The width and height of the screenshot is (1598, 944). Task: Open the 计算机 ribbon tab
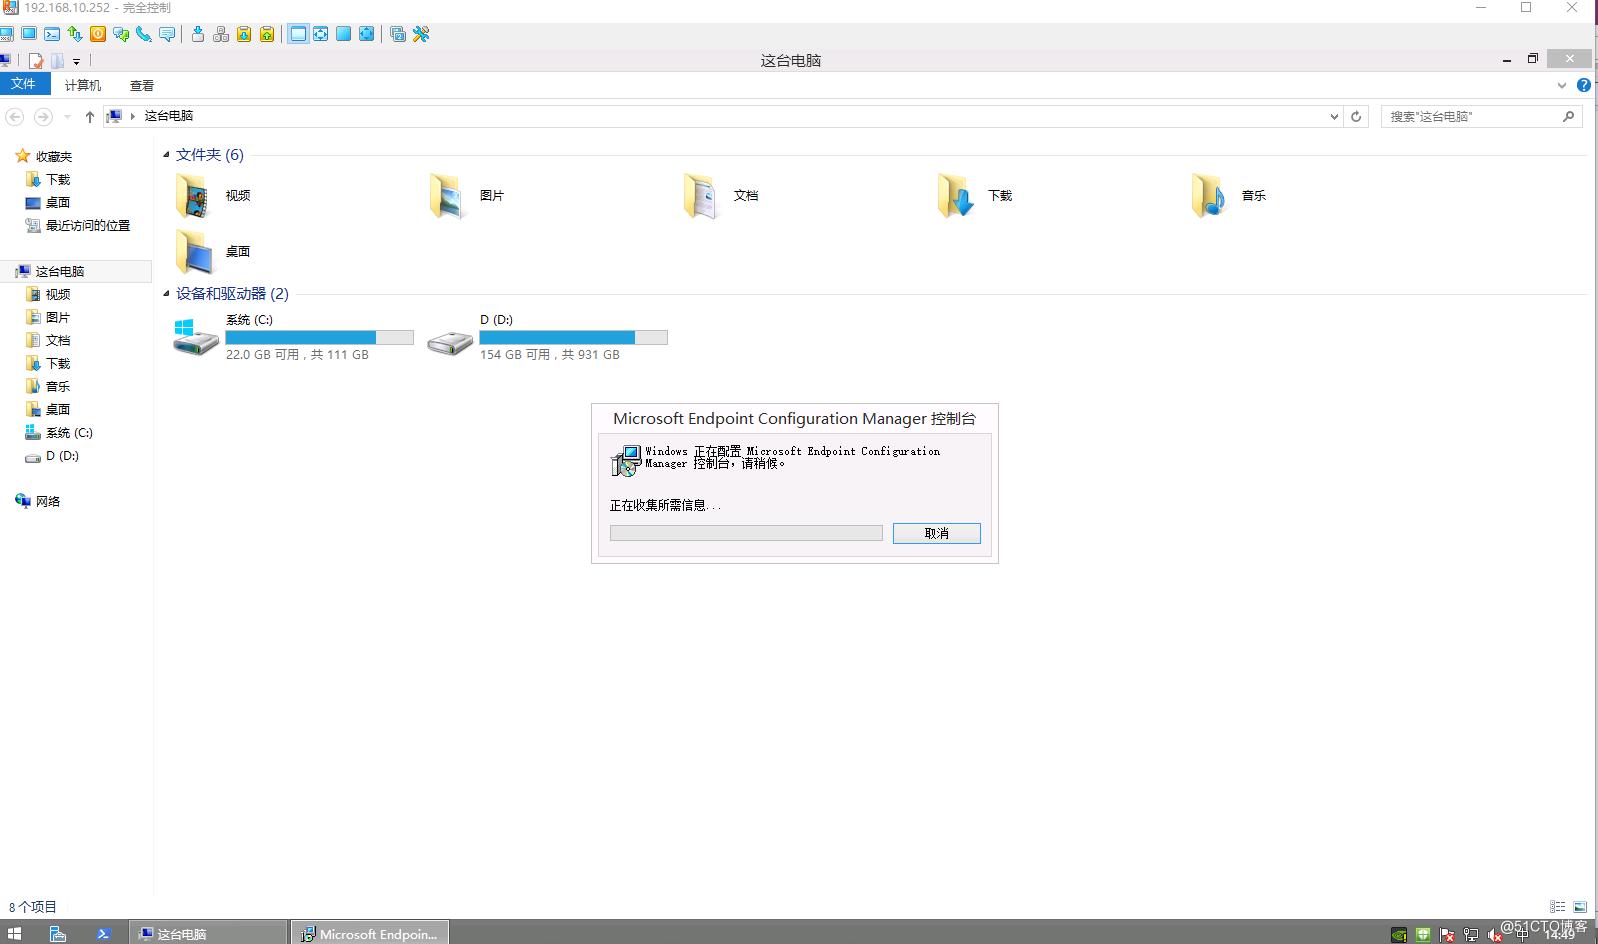83,85
